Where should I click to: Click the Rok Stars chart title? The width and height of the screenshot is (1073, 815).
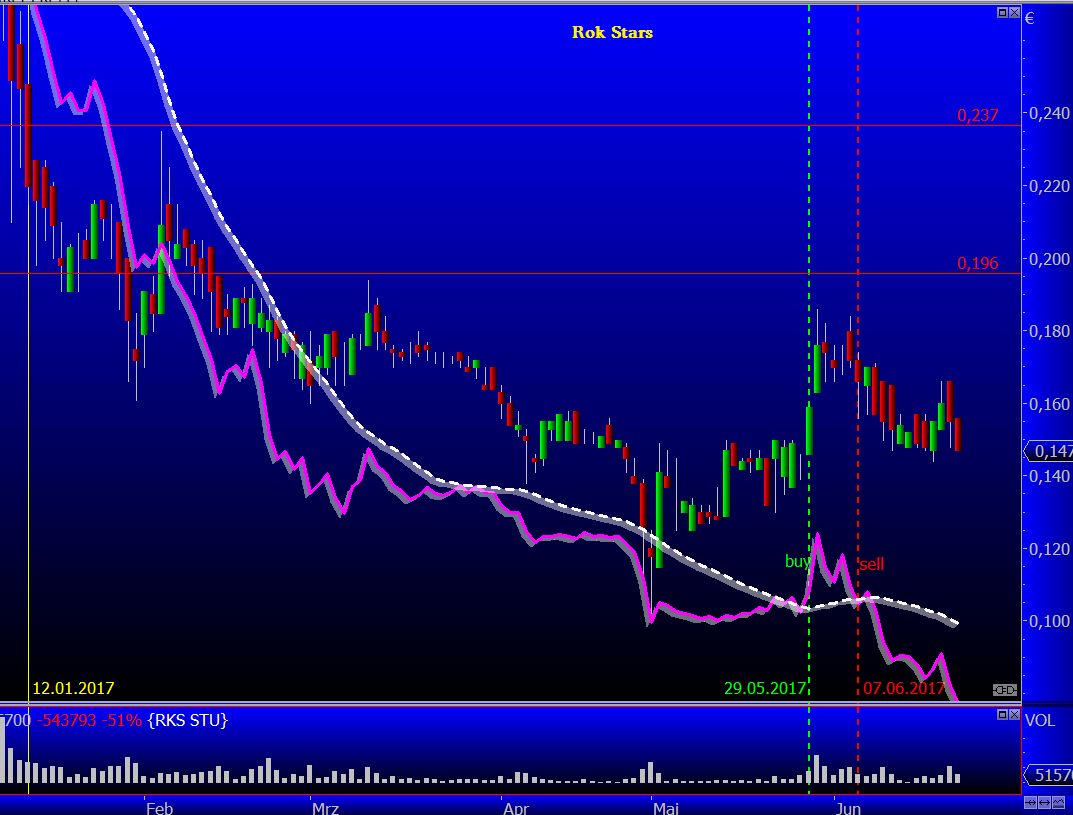[x=612, y=32]
